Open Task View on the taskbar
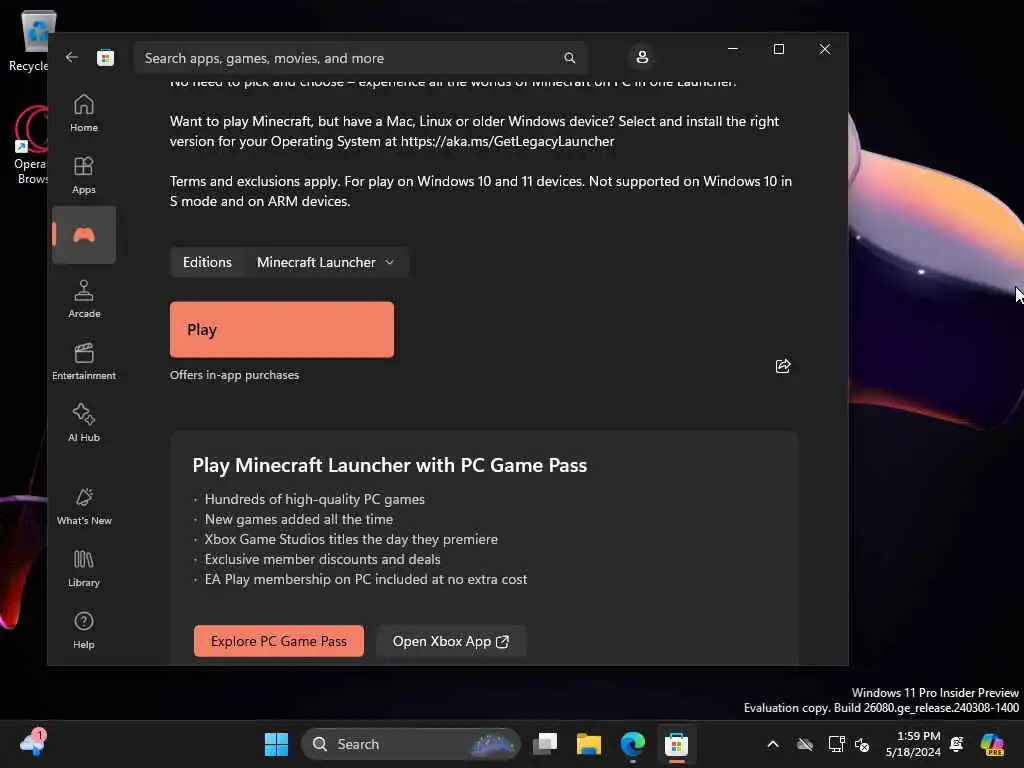 (x=545, y=744)
